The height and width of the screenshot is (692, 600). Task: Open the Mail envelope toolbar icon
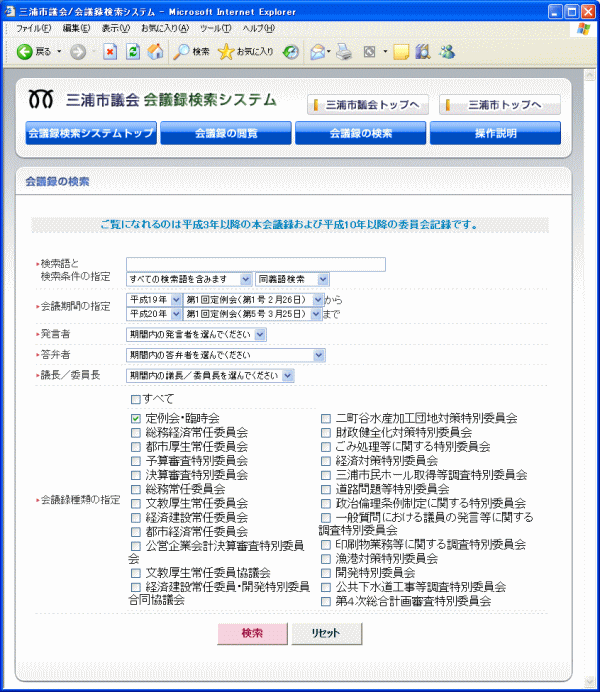[x=318, y=52]
